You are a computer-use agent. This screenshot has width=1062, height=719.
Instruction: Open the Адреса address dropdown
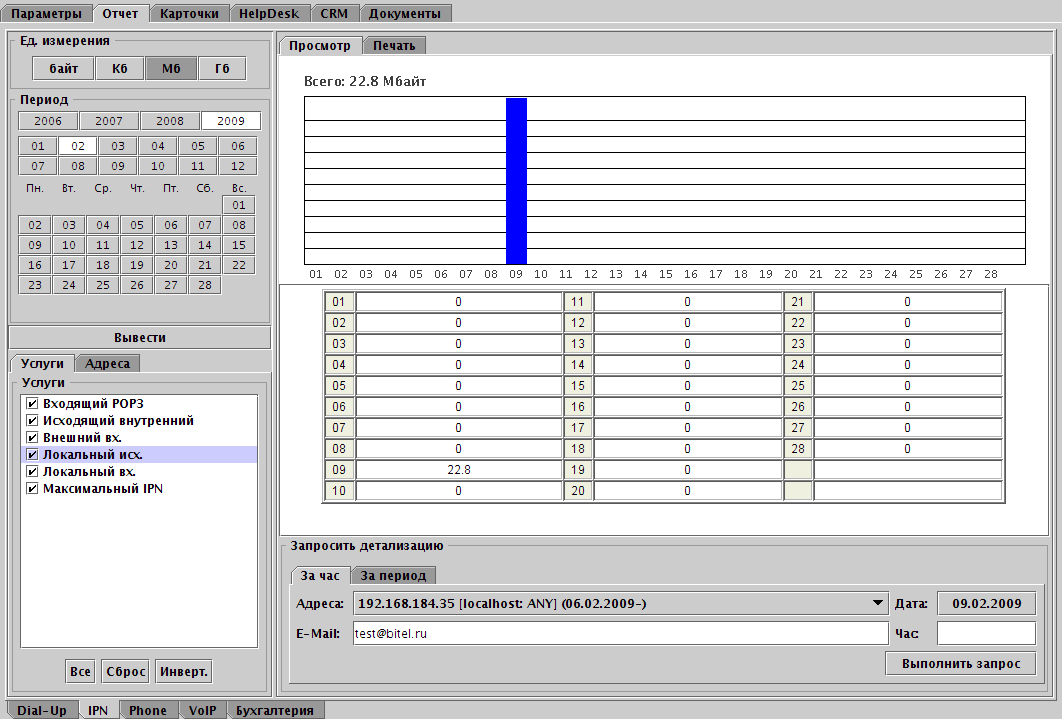coord(878,603)
